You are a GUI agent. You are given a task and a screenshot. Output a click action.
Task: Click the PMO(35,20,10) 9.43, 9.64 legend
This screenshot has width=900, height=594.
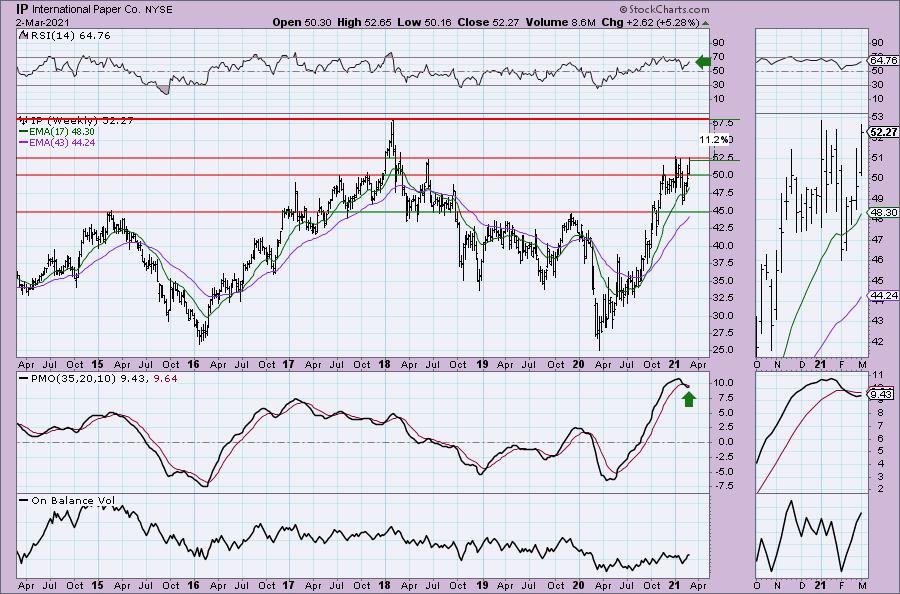104,379
